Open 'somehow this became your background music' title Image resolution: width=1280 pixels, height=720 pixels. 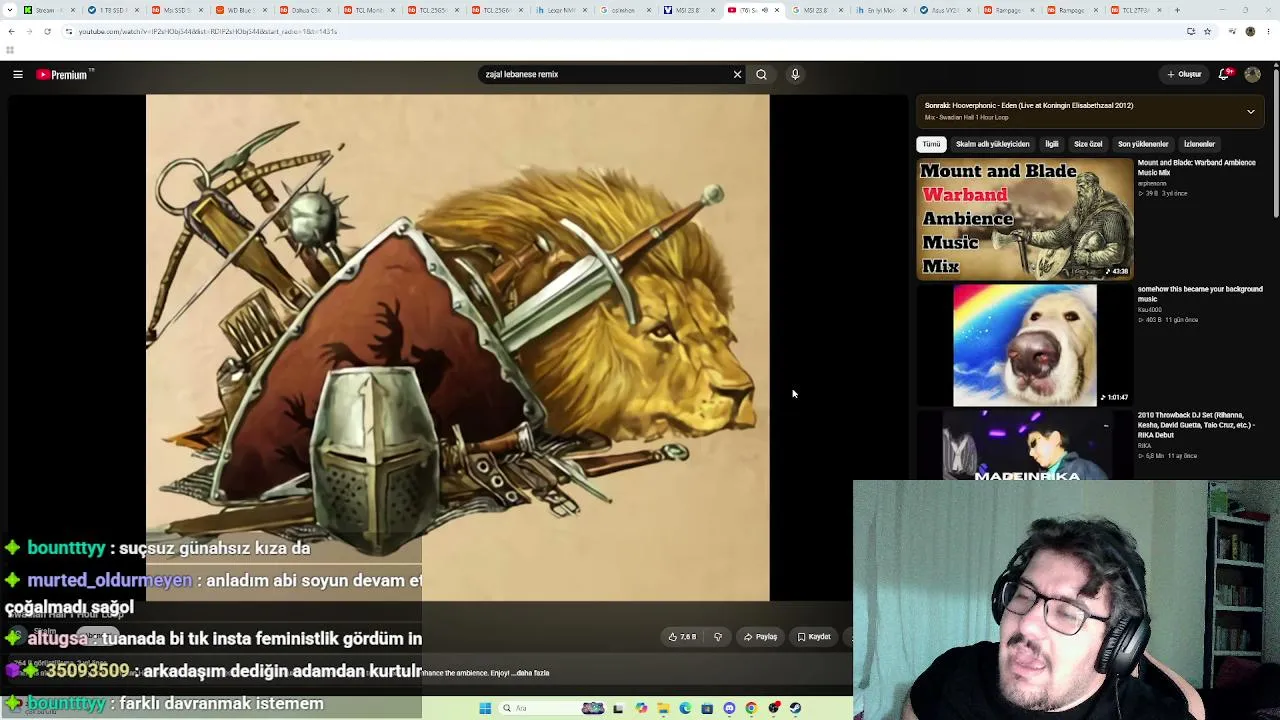click(x=1200, y=294)
